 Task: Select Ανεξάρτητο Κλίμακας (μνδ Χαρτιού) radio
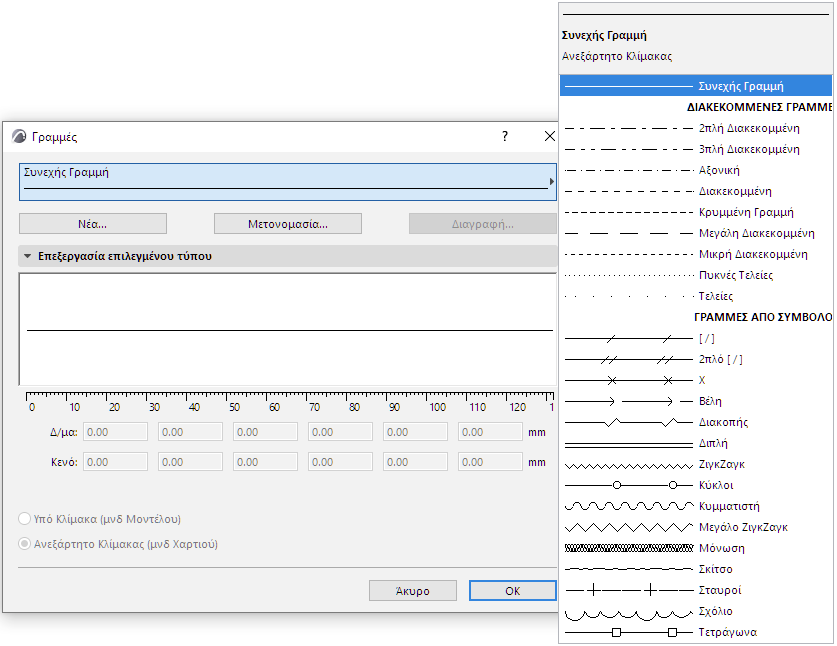point(25,544)
